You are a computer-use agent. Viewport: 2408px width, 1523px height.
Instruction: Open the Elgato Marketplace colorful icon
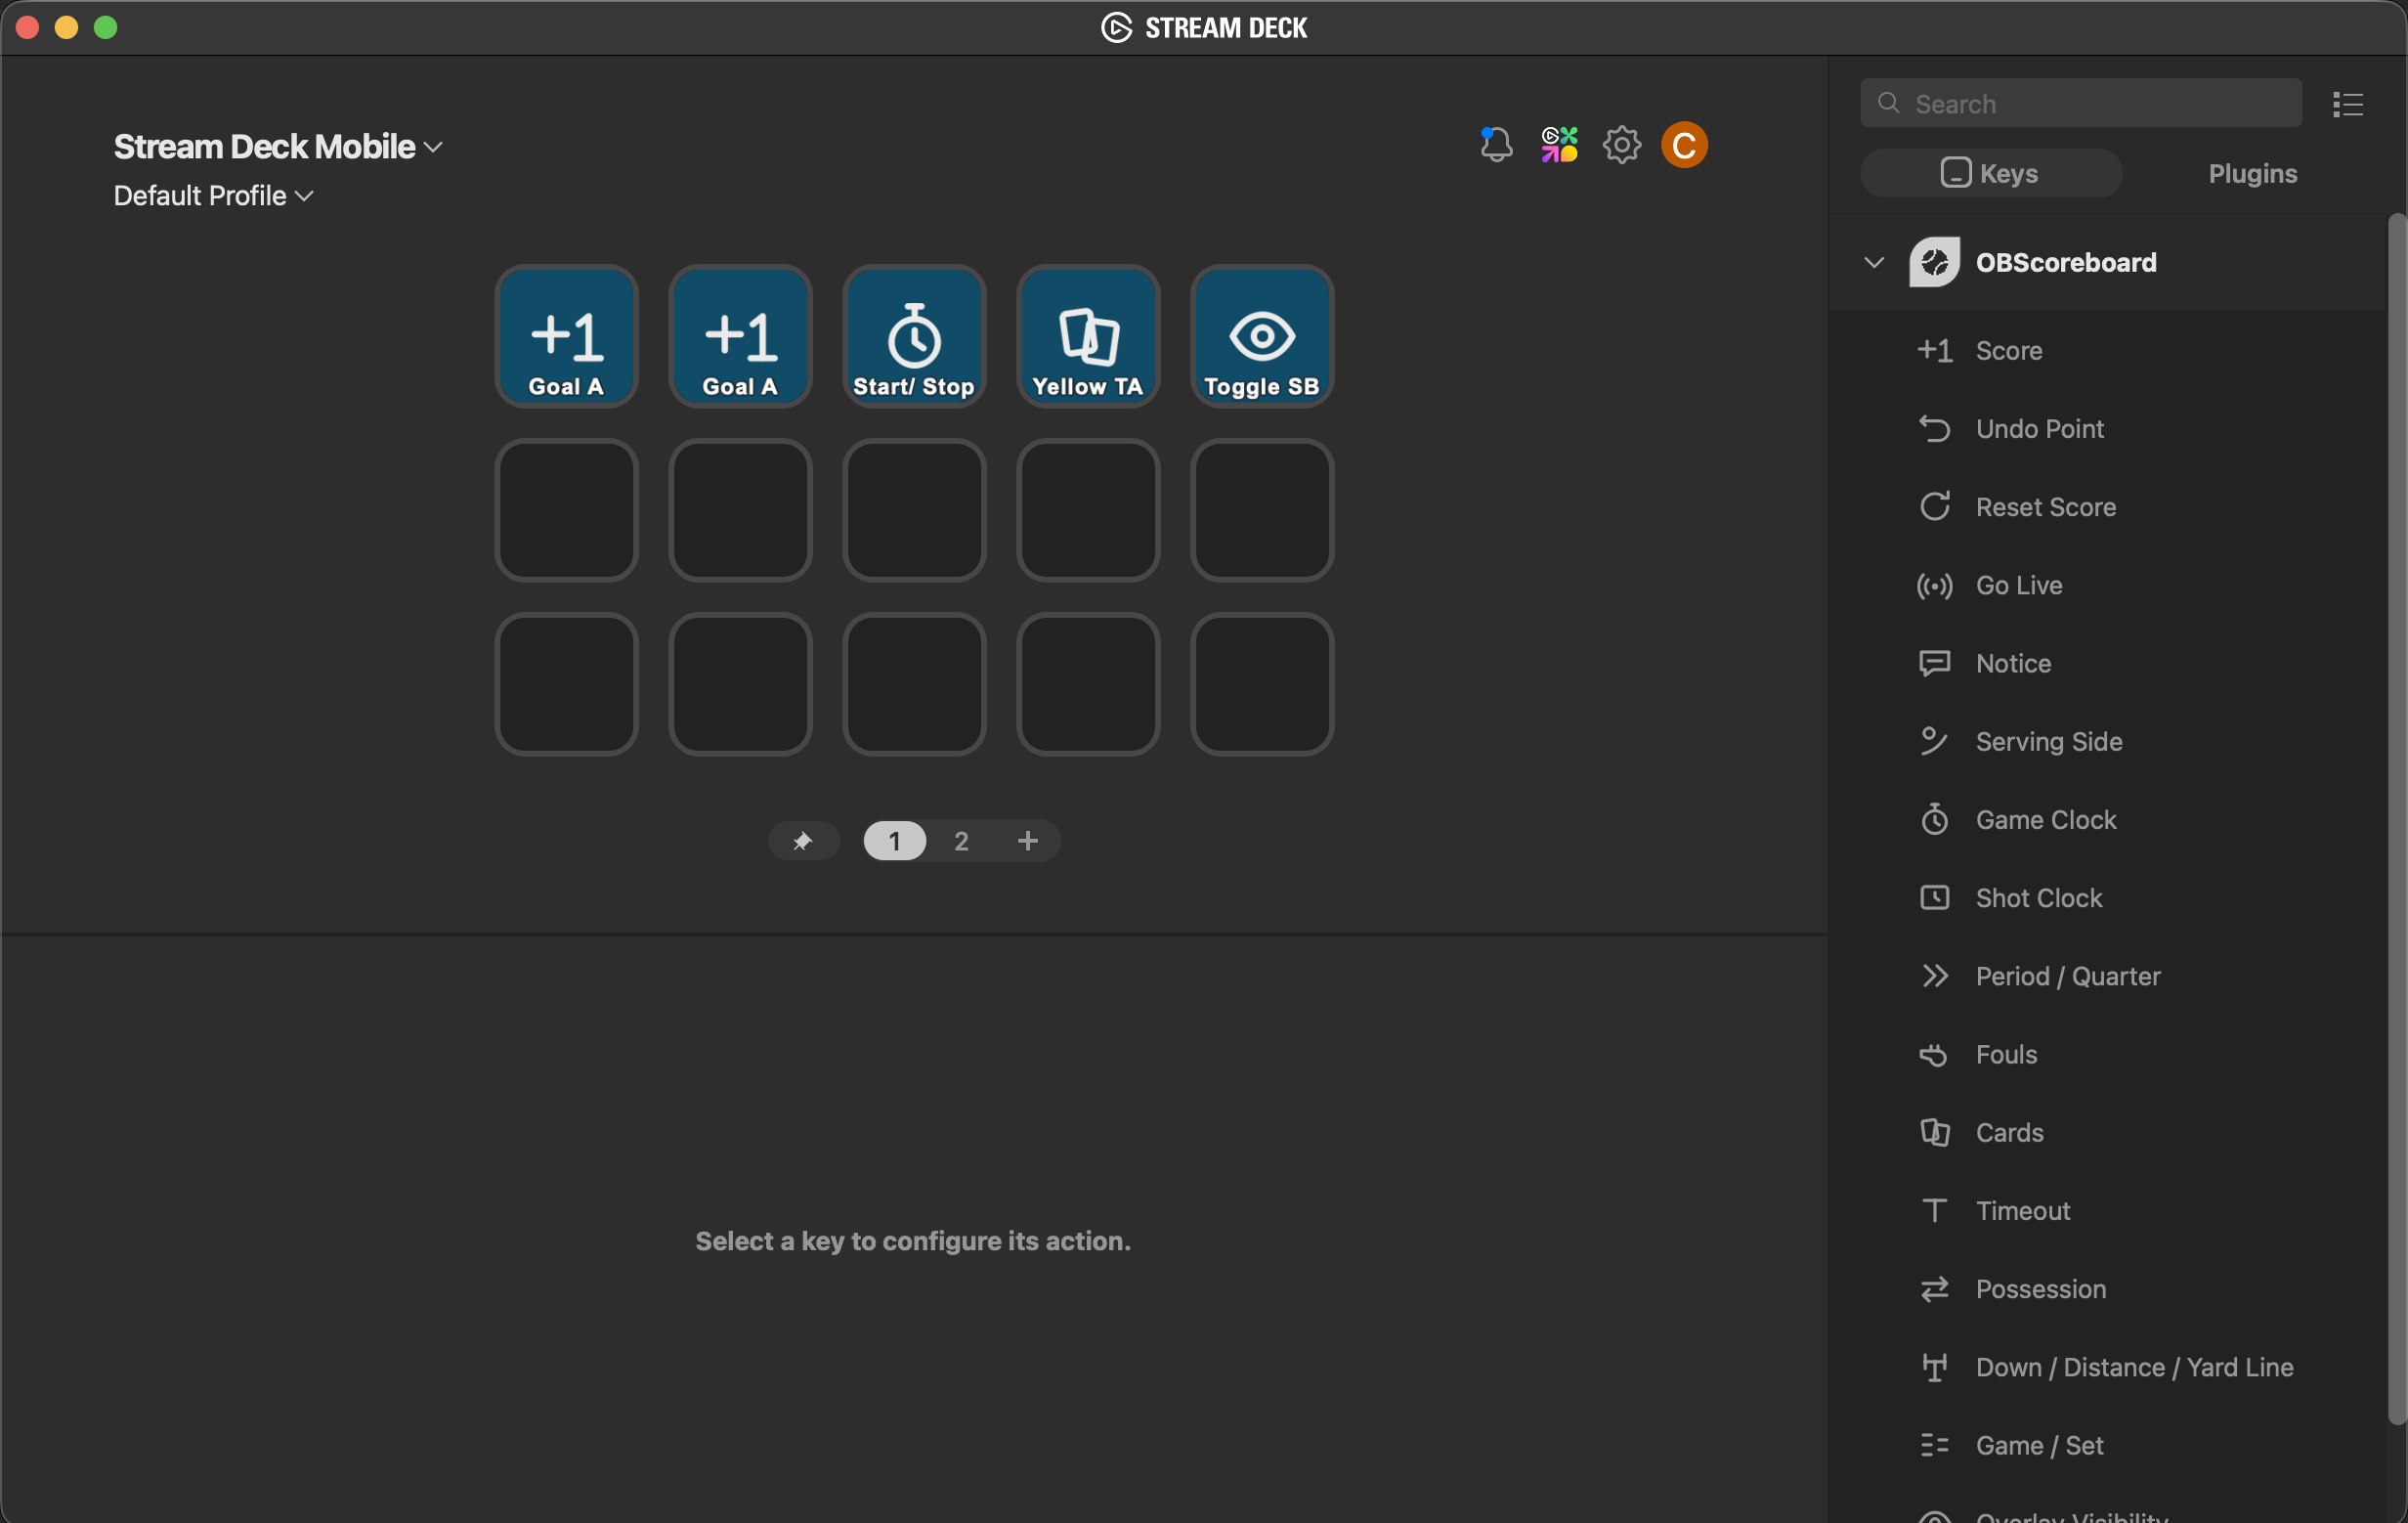click(x=1559, y=145)
